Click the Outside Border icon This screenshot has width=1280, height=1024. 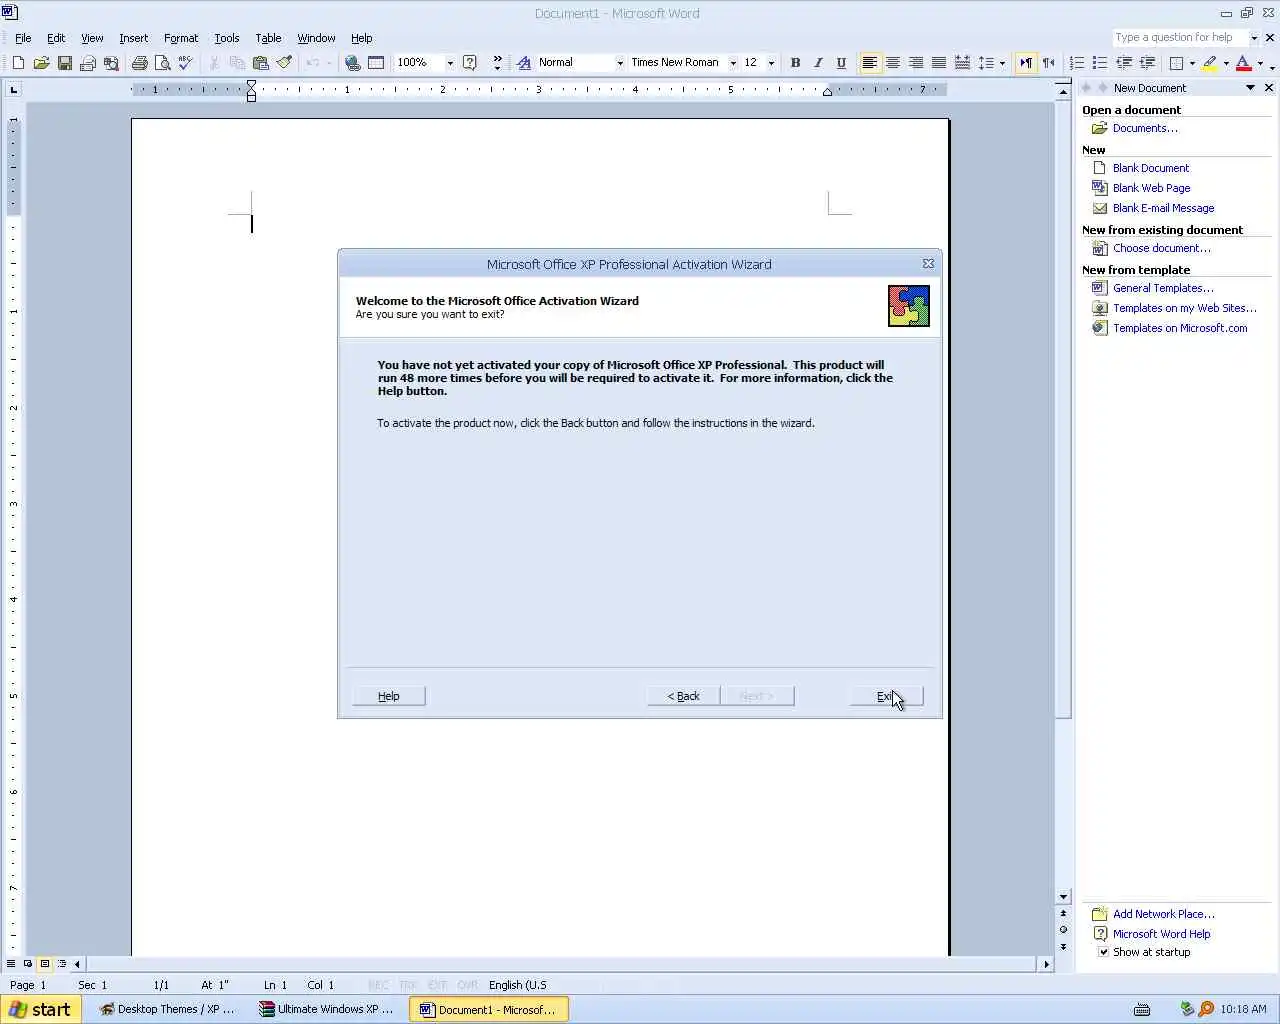(x=1176, y=63)
